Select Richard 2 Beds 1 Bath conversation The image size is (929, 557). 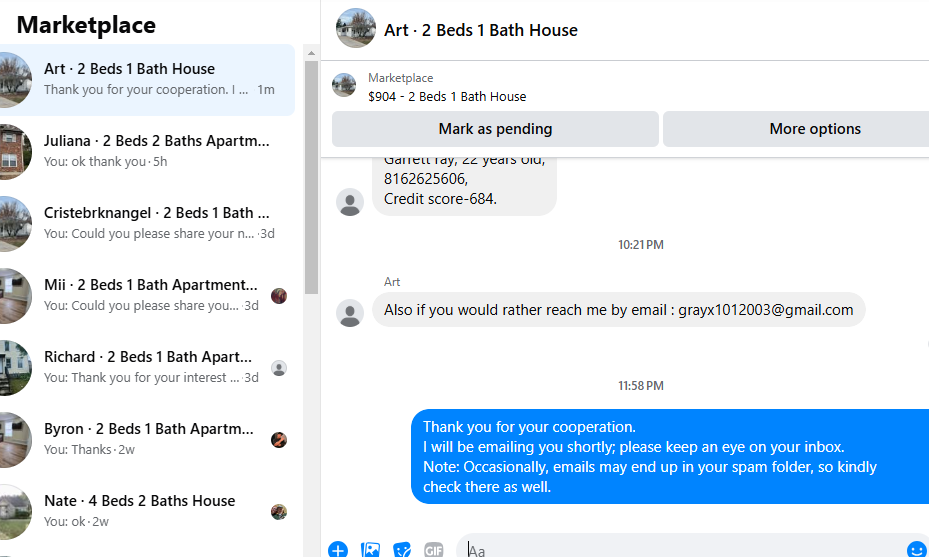point(150,367)
